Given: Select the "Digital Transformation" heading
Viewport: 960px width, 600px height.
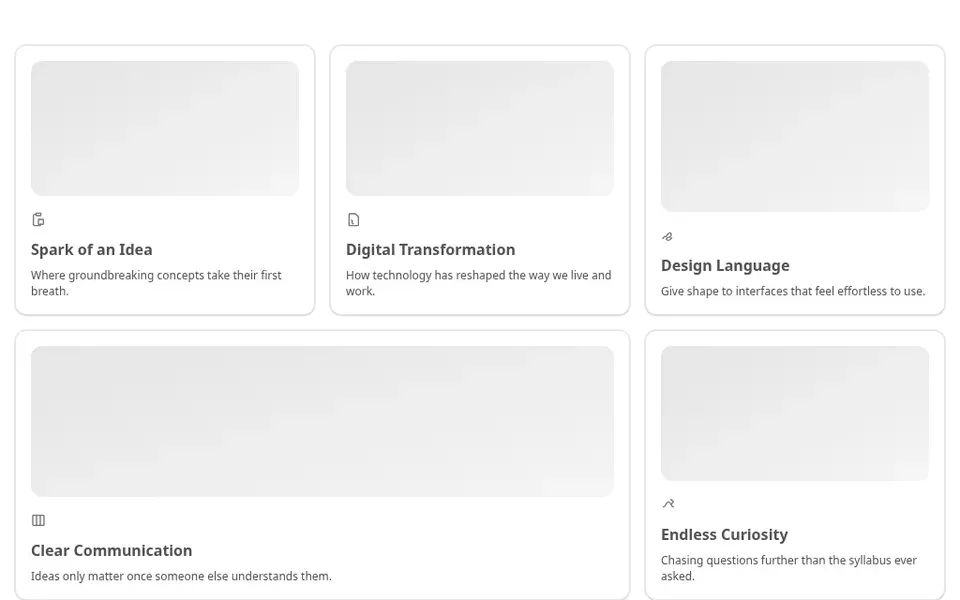Looking at the screenshot, I should (x=430, y=250).
